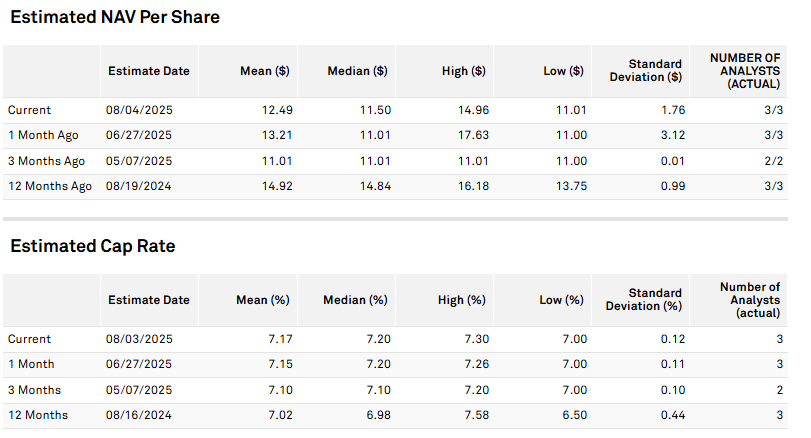The image size is (811, 438).
Task: Select the "Mean ($)" column header
Action: point(264,71)
